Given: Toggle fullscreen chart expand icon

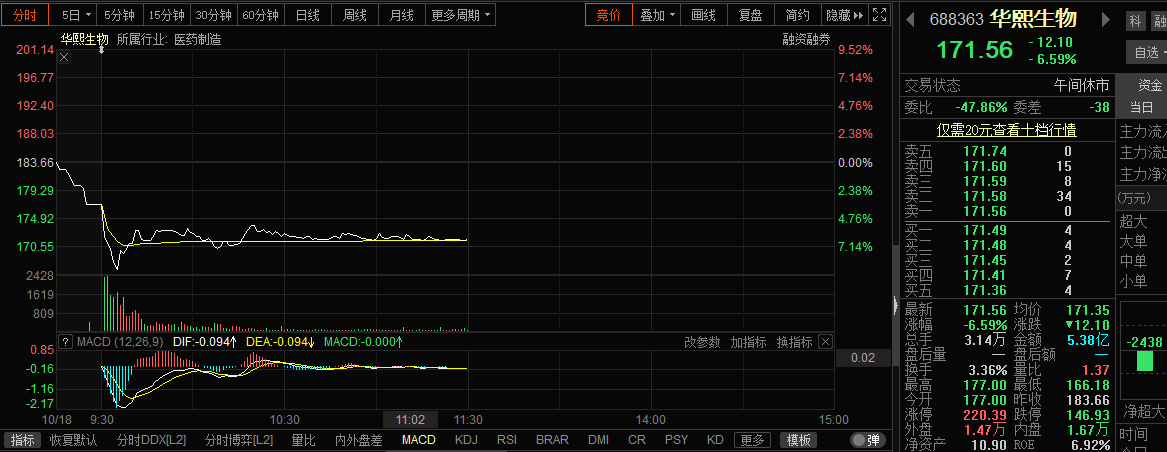Looking at the screenshot, I should [879, 14].
